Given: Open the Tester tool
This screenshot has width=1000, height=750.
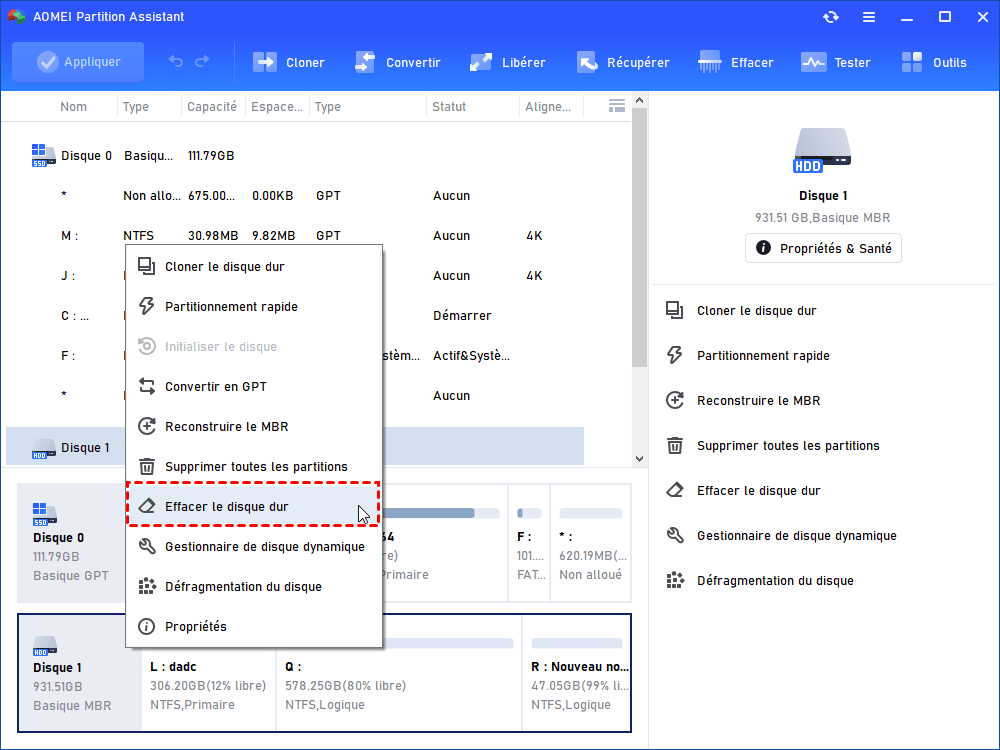Looking at the screenshot, I should [814, 62].
